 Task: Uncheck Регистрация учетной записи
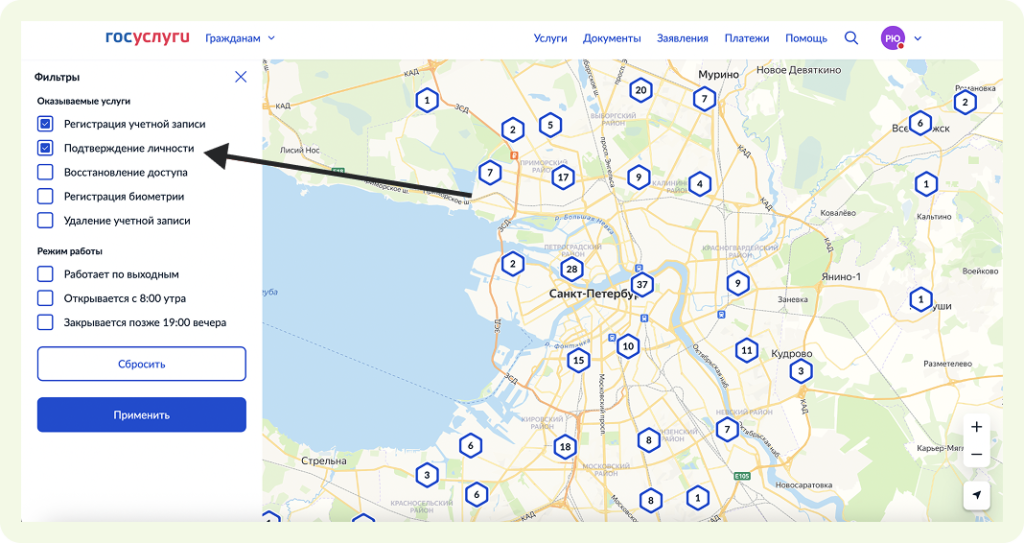(45, 123)
